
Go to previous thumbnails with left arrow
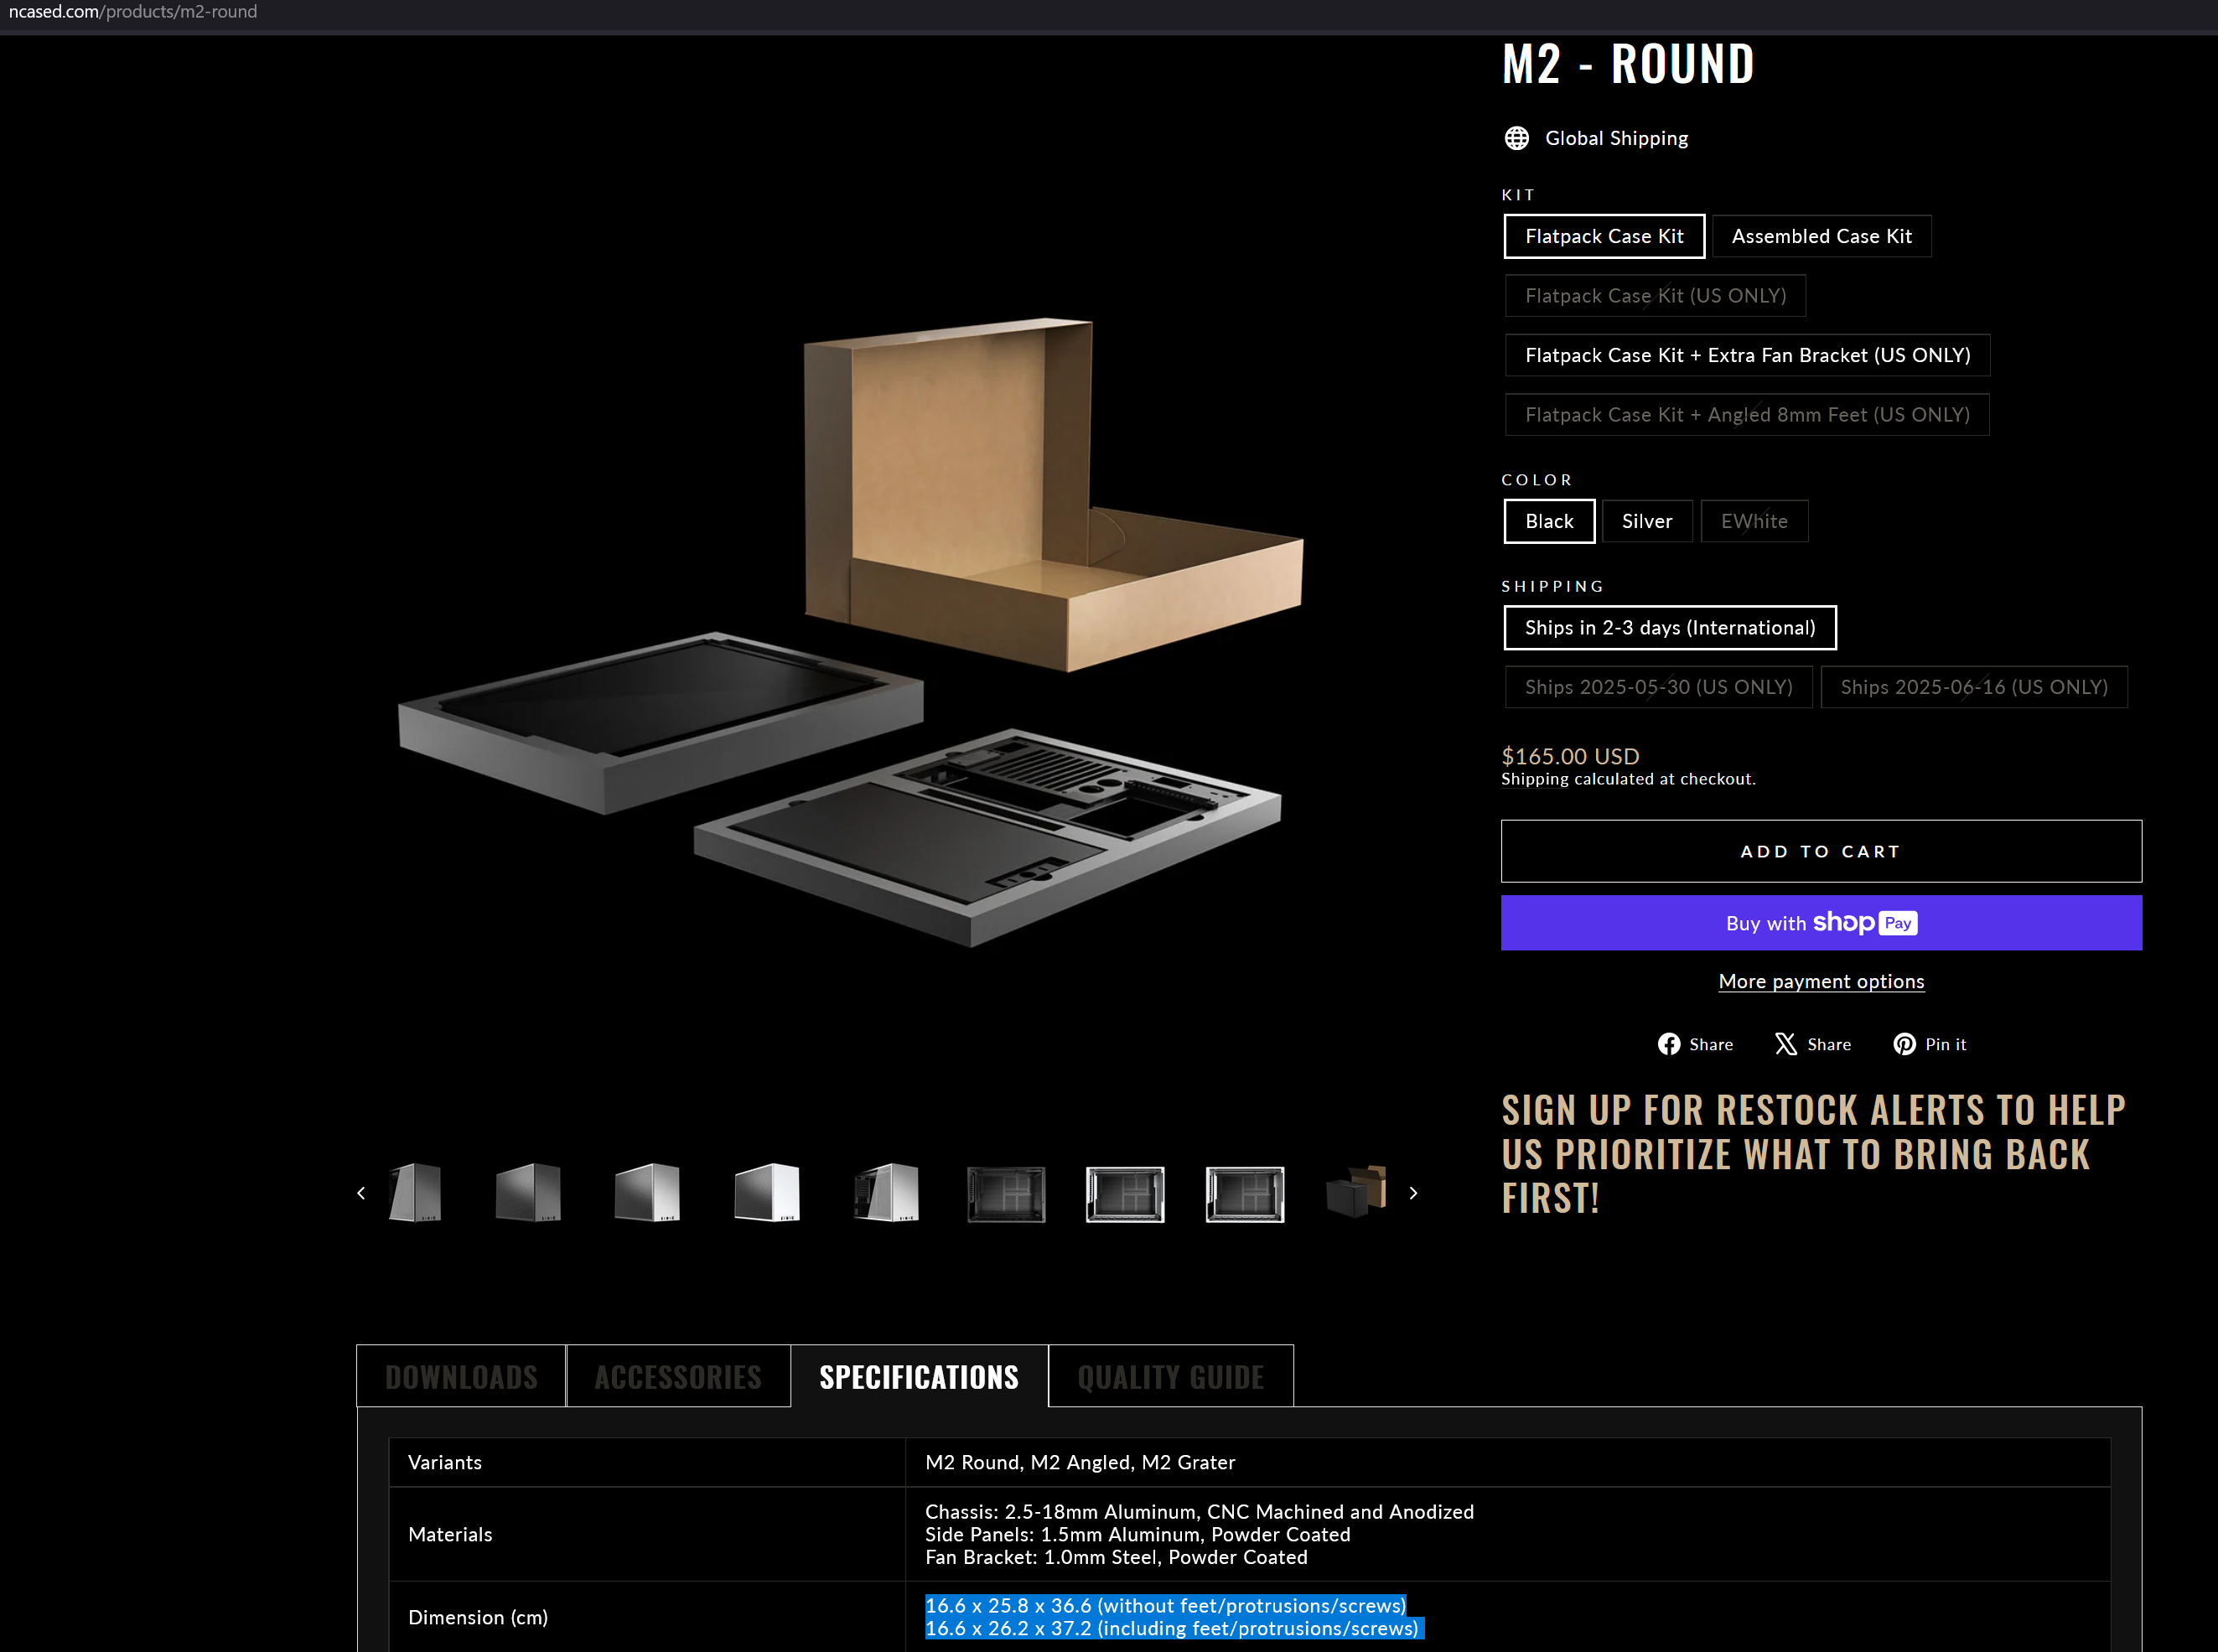coord(361,1193)
